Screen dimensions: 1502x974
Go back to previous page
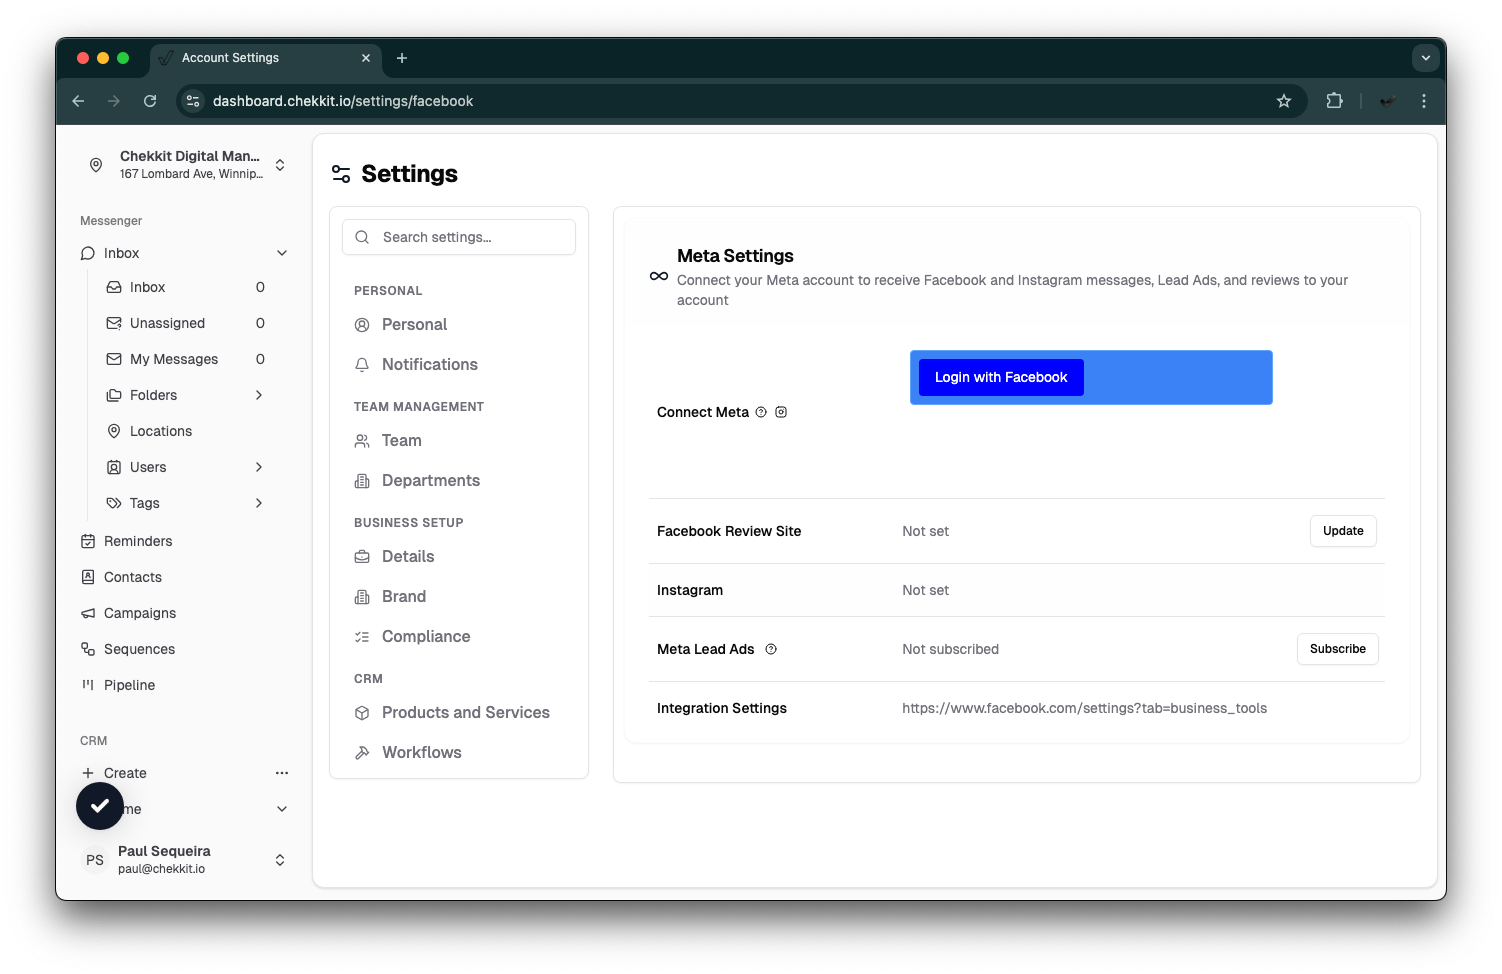[78, 101]
